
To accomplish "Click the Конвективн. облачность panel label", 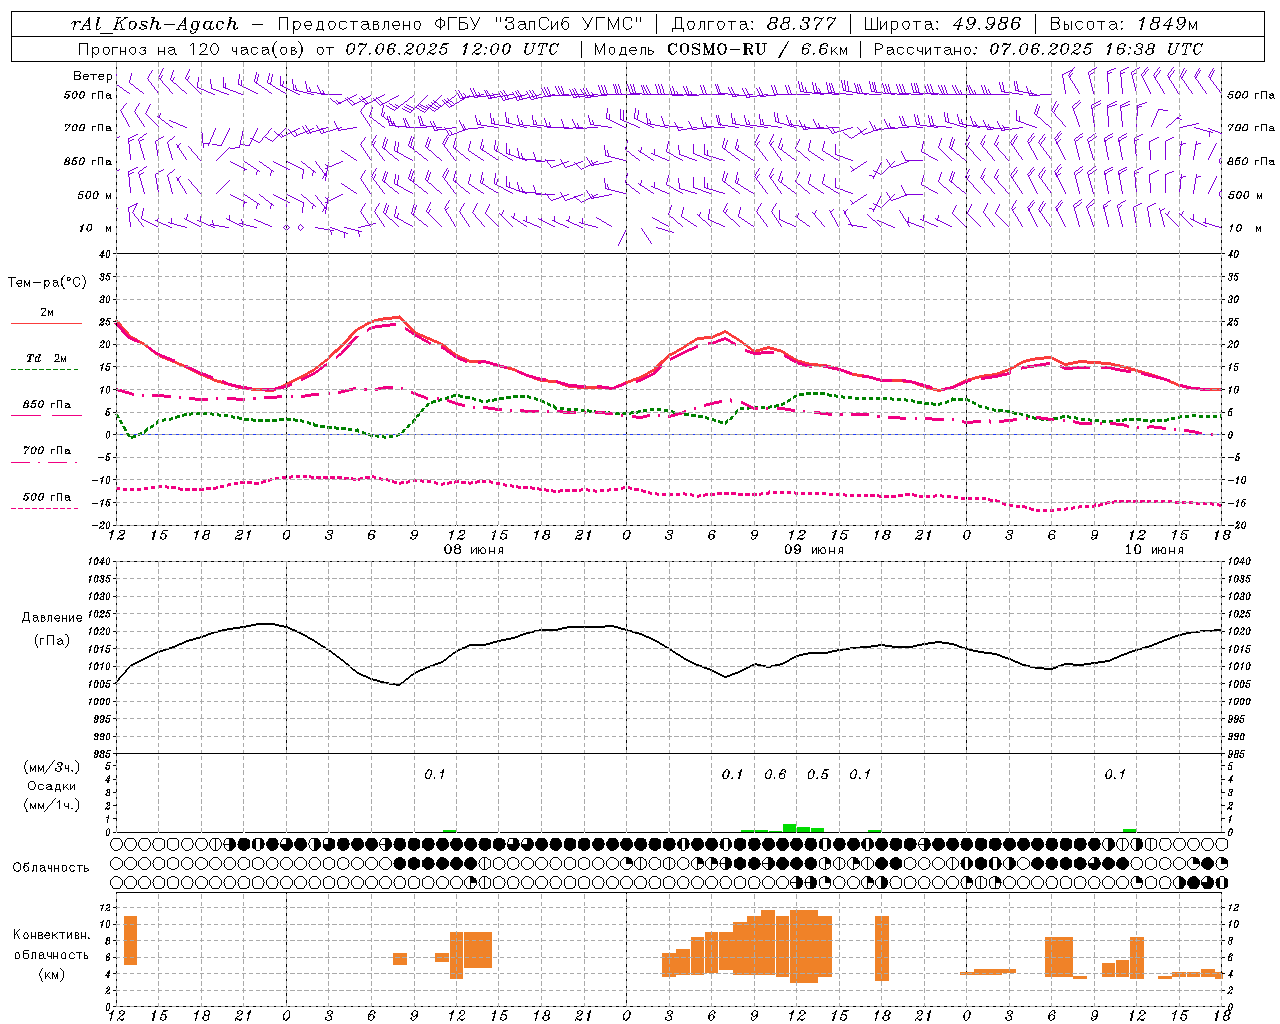I will pyautogui.click(x=52, y=945).
